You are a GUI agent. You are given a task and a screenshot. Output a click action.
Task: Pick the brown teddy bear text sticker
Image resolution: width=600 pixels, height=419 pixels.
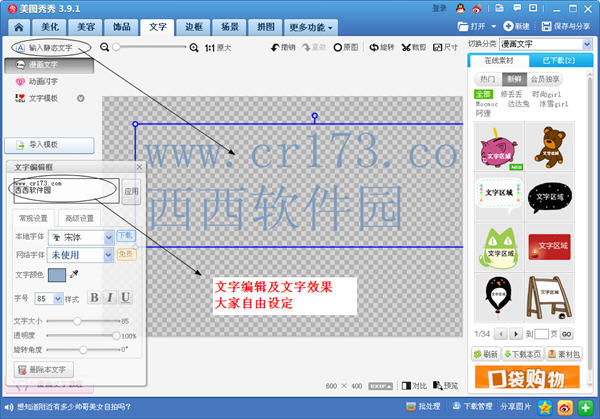tap(550, 146)
